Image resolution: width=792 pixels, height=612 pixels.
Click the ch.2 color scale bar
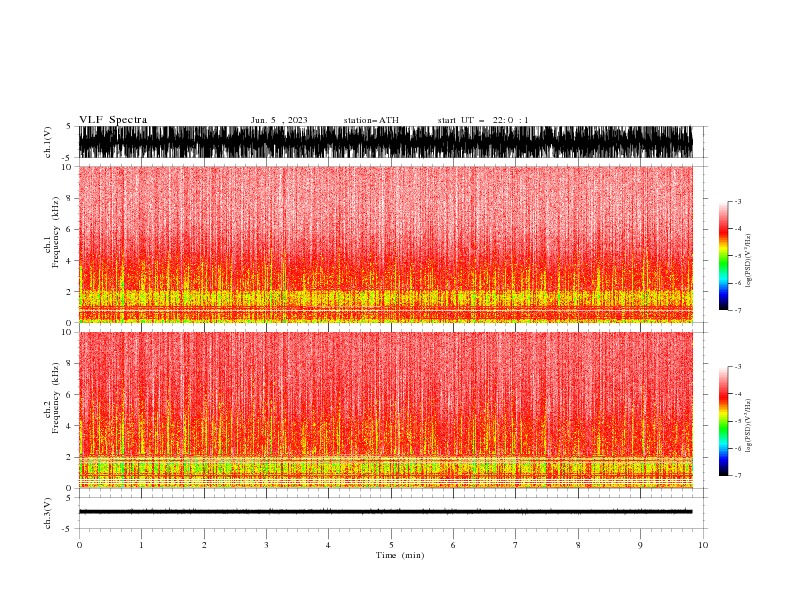point(723,421)
